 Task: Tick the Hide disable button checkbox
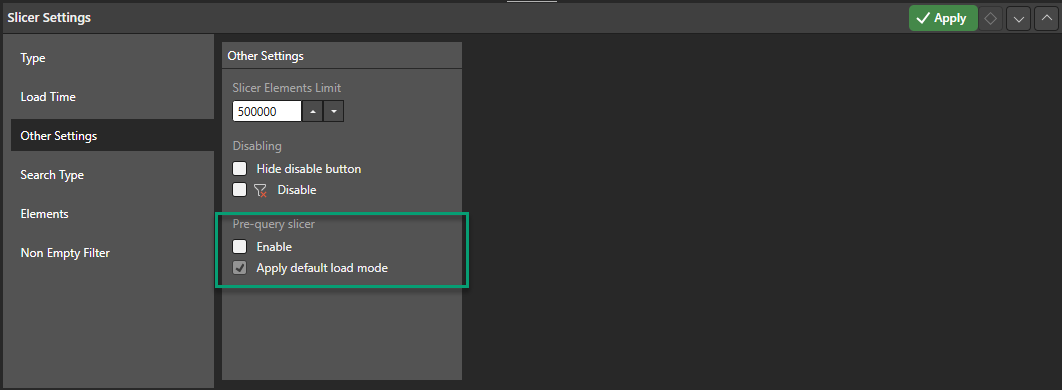(x=240, y=169)
